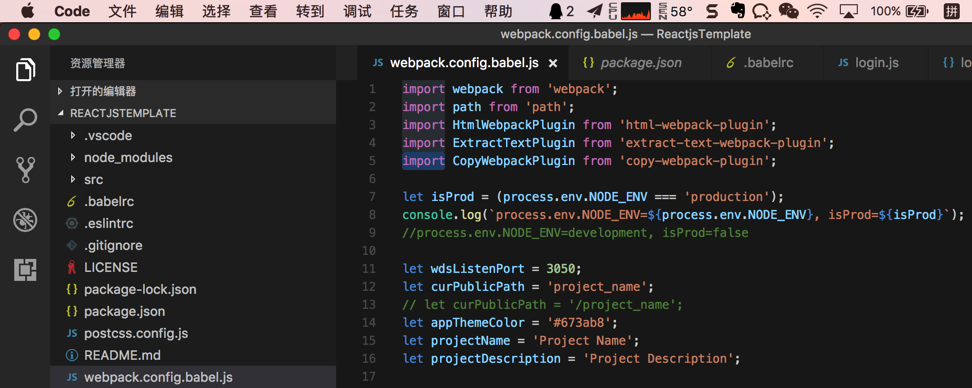Open the Debug view icon
The height and width of the screenshot is (388, 972).
(25, 219)
